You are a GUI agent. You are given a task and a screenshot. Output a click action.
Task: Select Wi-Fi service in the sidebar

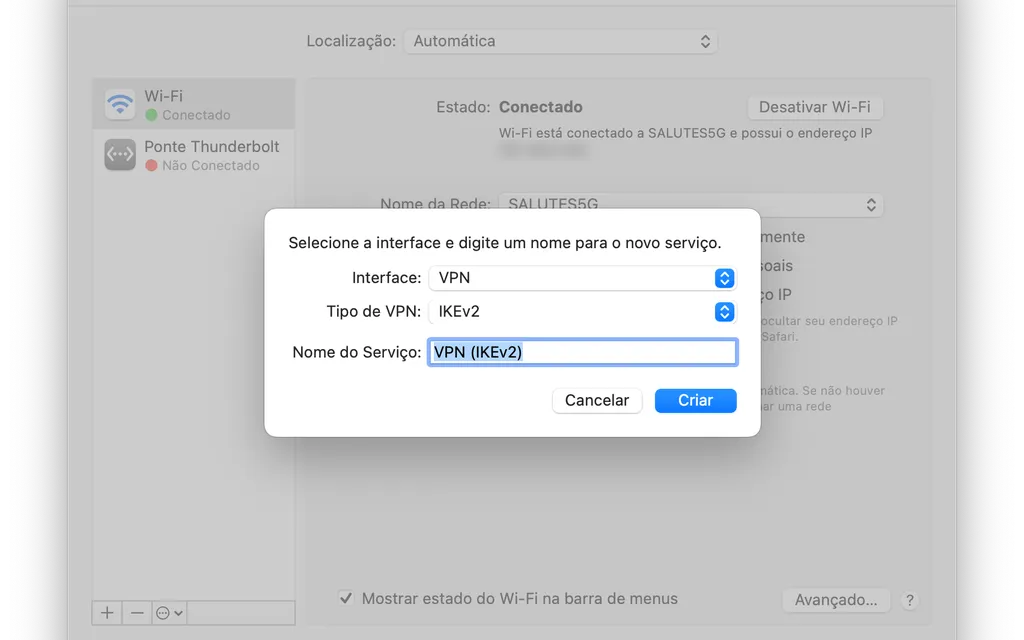194,104
